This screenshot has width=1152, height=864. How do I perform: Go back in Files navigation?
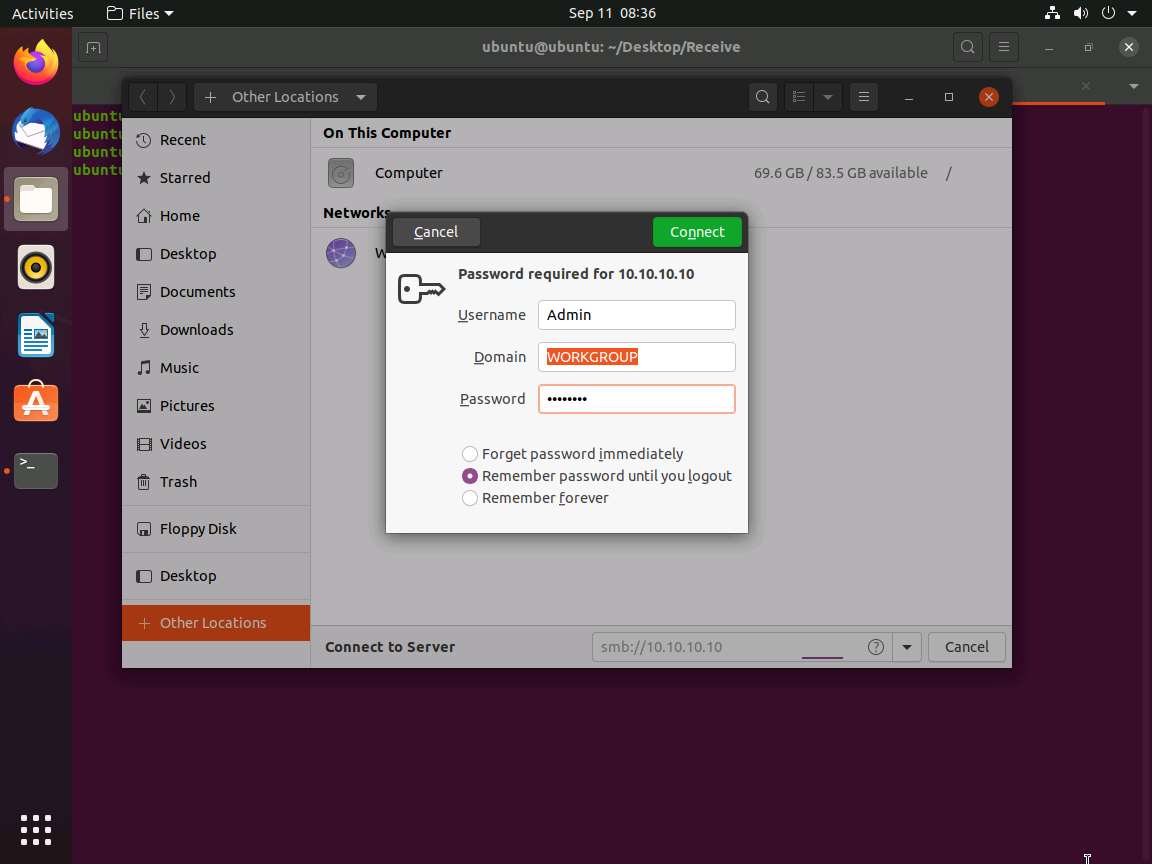[x=143, y=97]
